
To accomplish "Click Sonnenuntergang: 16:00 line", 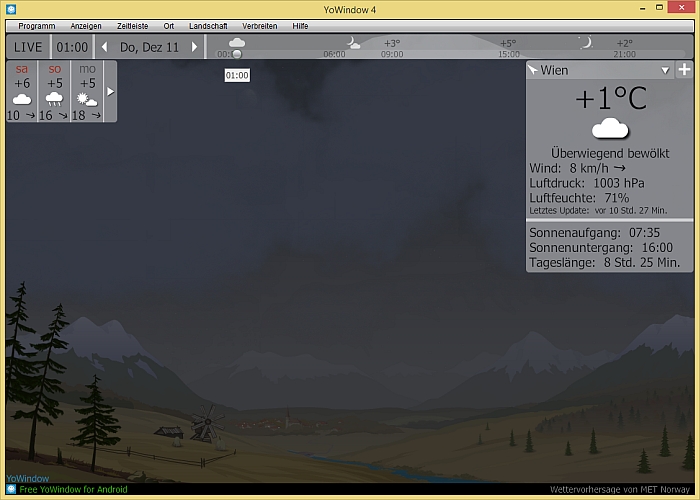I will point(601,247).
